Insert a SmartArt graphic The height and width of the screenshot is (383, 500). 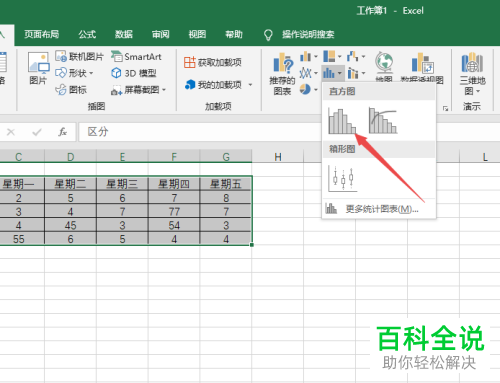(136, 57)
